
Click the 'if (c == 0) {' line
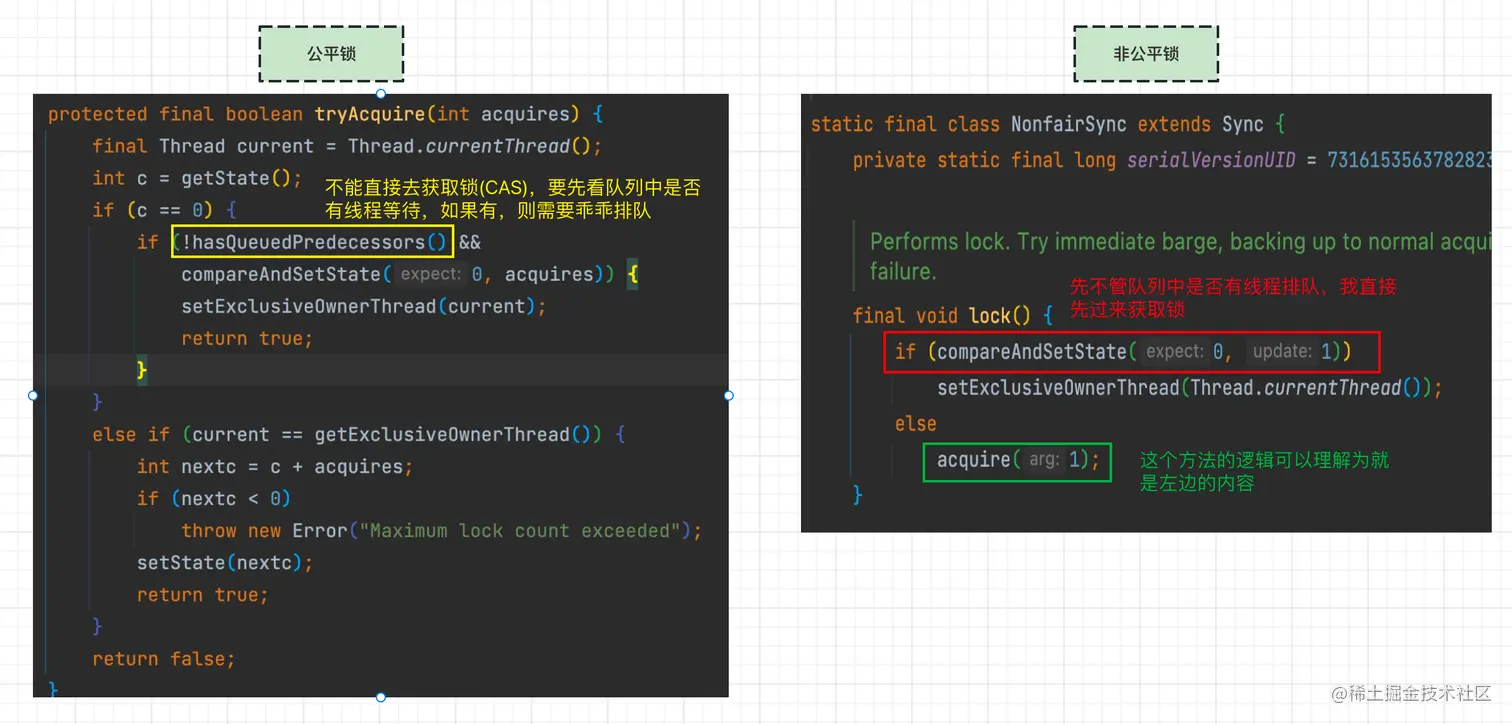pyautogui.click(x=164, y=210)
